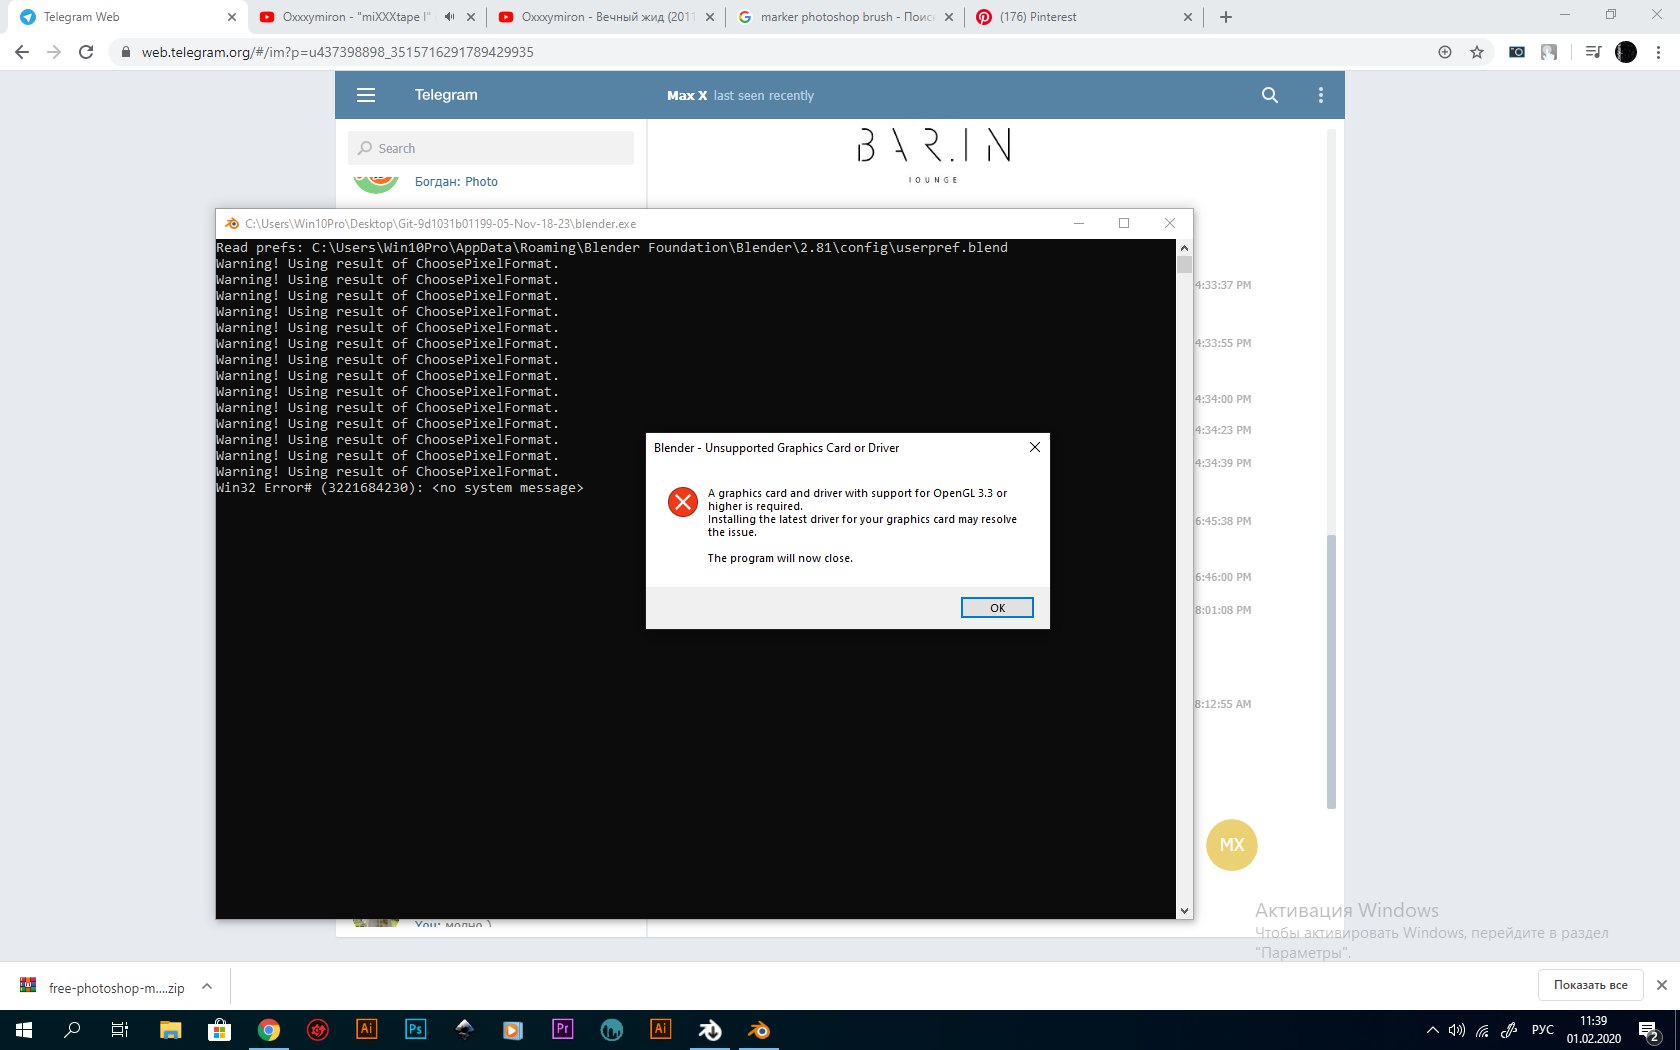
Task: Close the Unsupported Graphics Card dialog
Action: [x=1035, y=447]
